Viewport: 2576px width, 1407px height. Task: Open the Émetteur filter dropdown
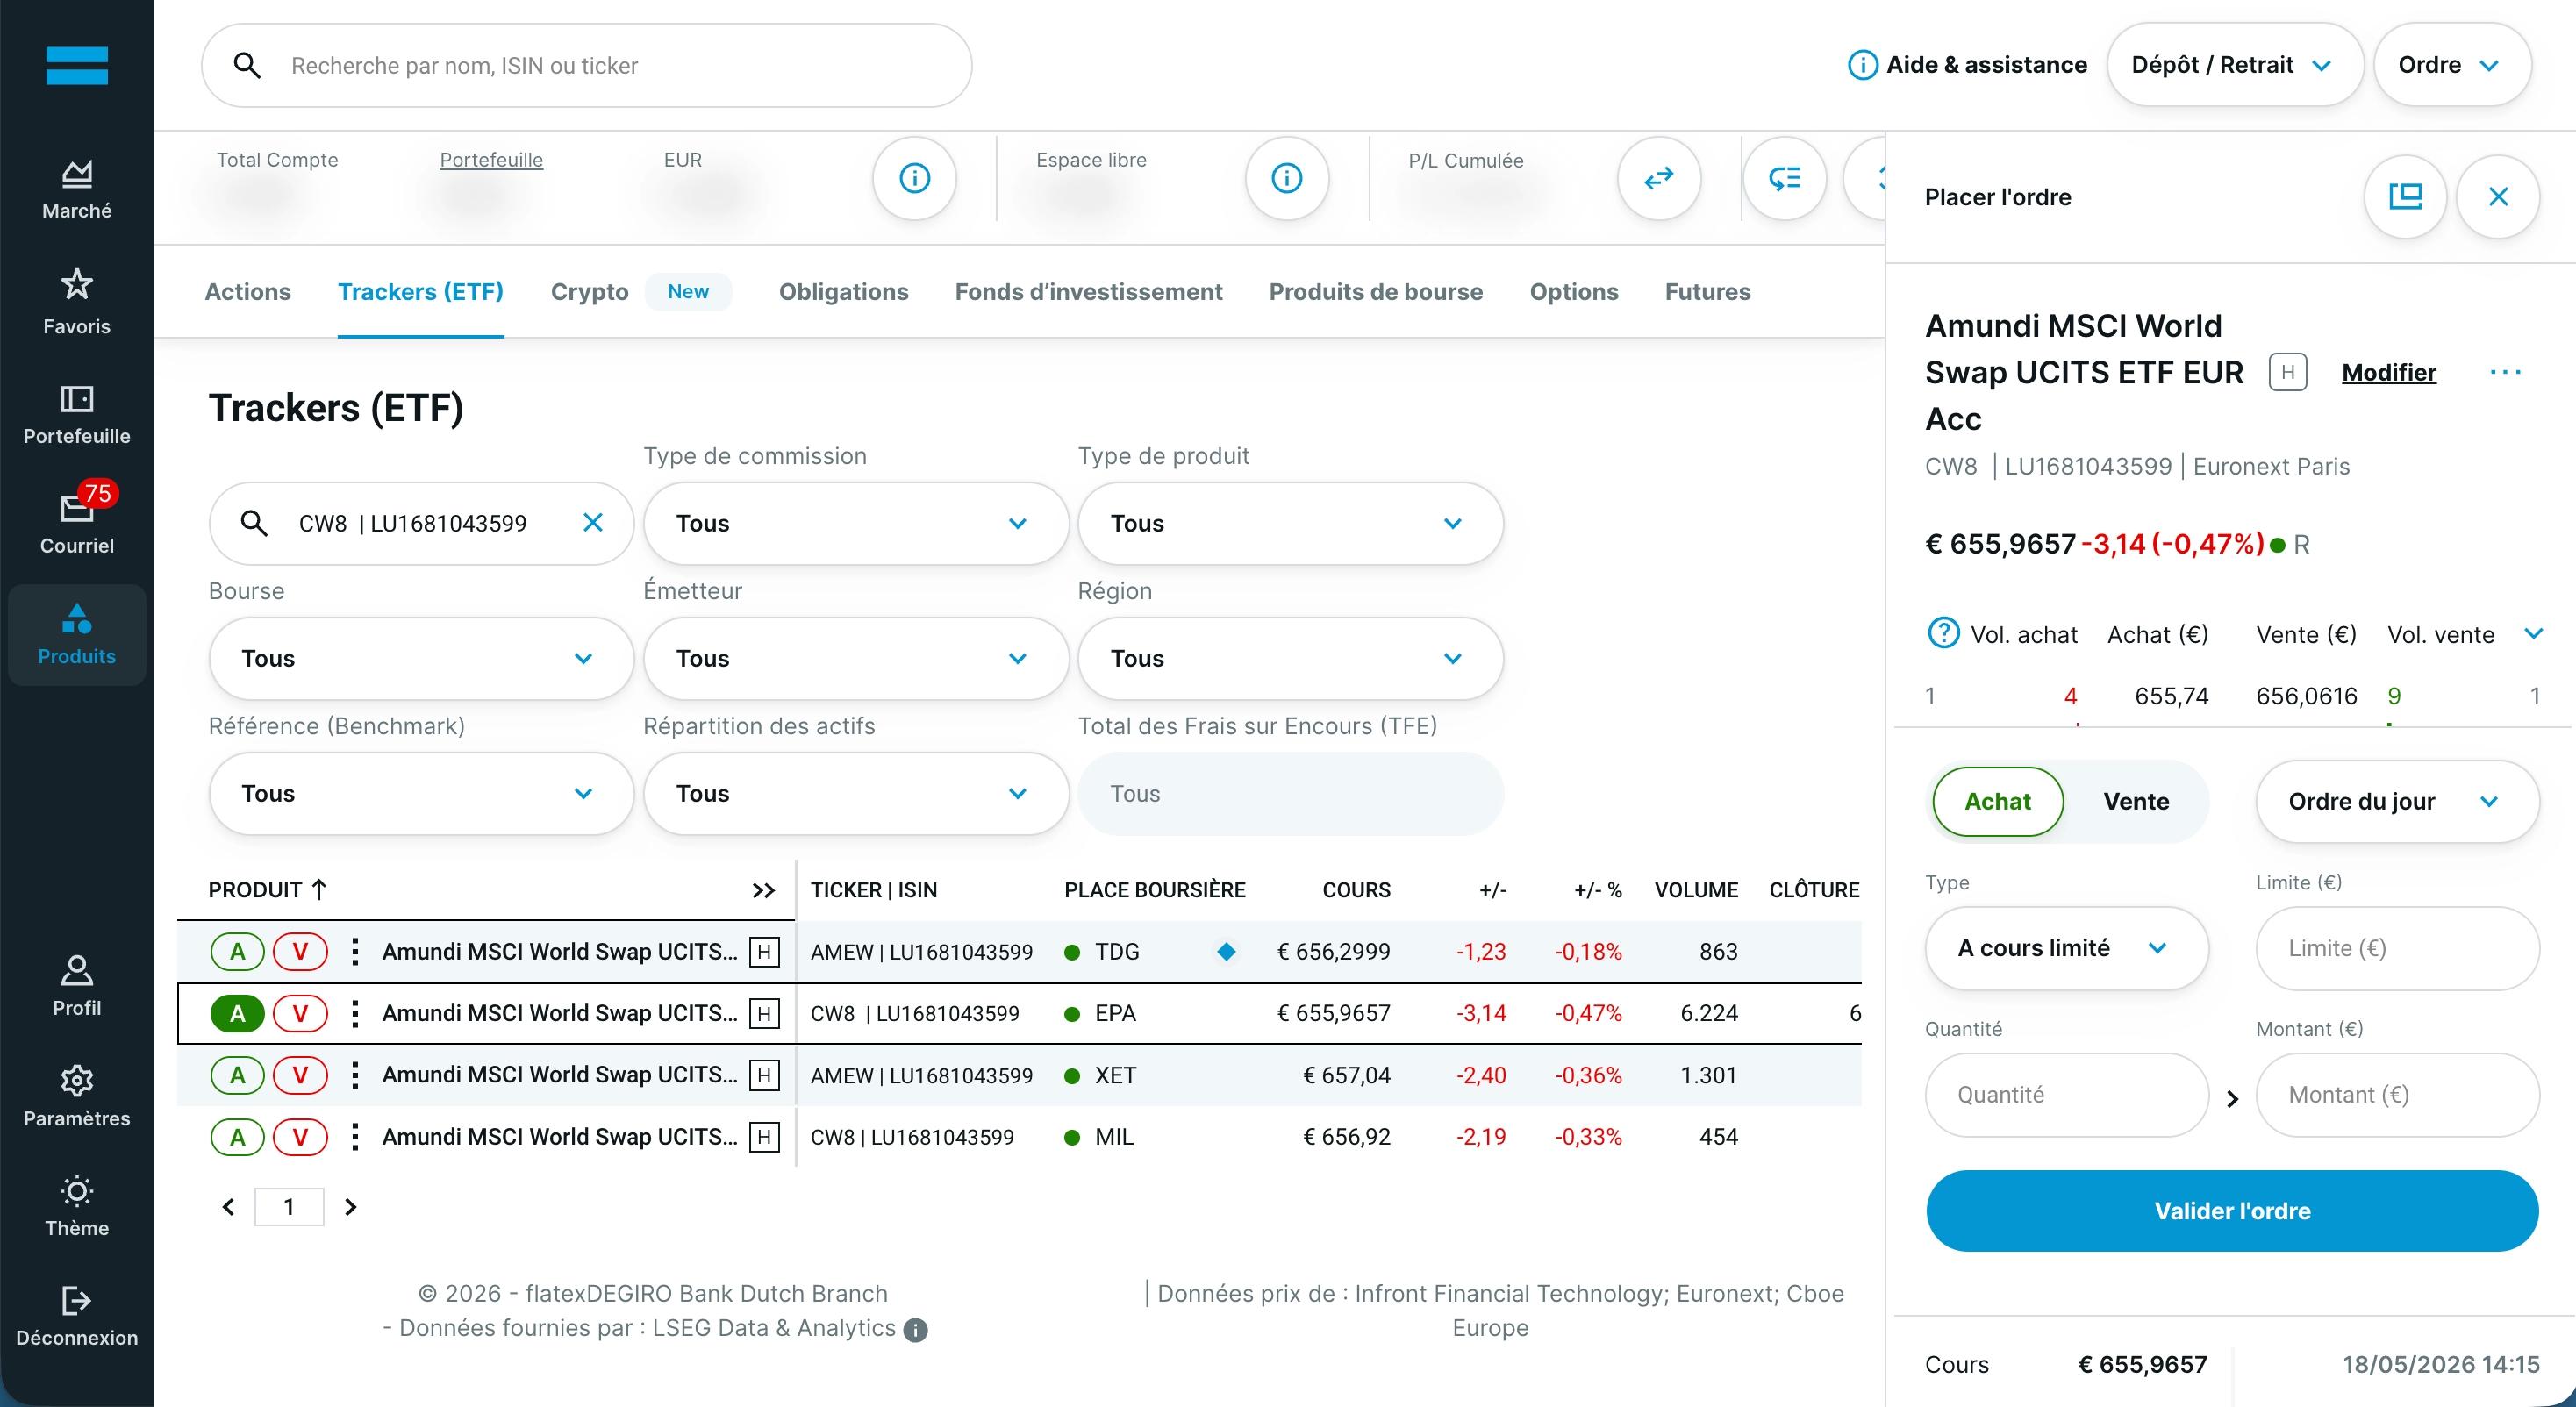[856, 658]
